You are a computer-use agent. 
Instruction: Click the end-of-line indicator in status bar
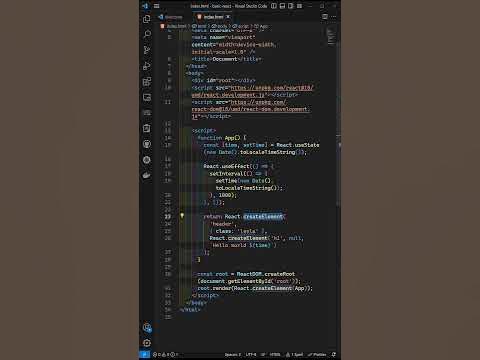point(263,354)
